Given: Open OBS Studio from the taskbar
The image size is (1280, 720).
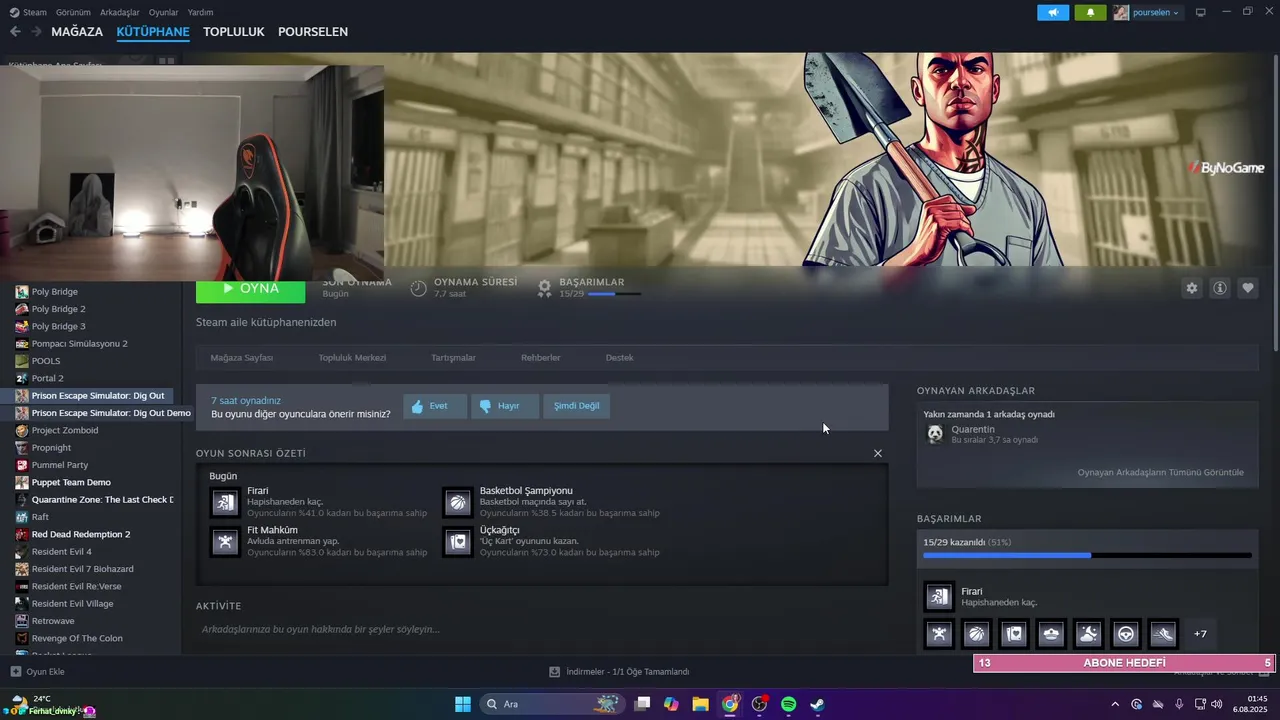Looking at the screenshot, I should (759, 704).
